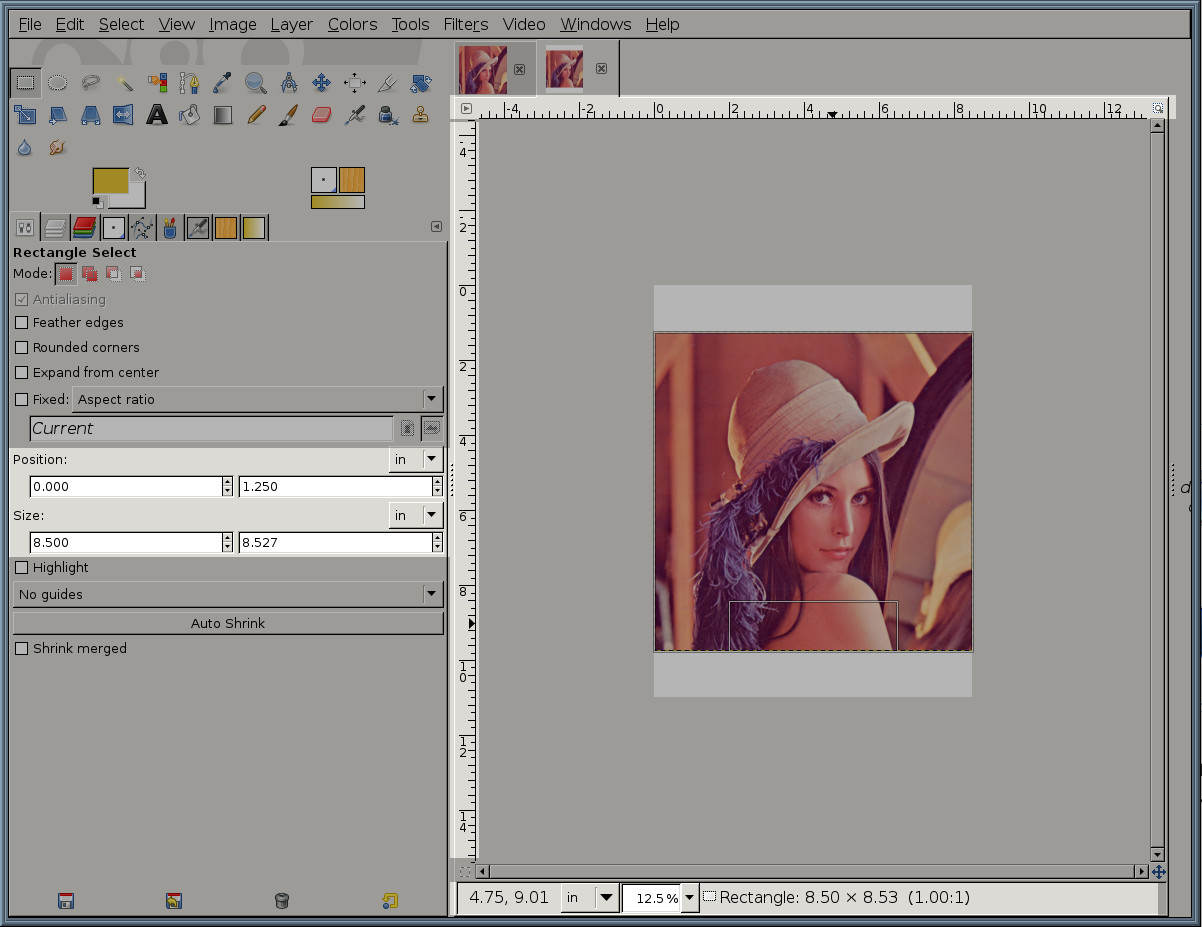The image size is (1202, 927).
Task: Select the Alignment tool
Action: click(355, 82)
